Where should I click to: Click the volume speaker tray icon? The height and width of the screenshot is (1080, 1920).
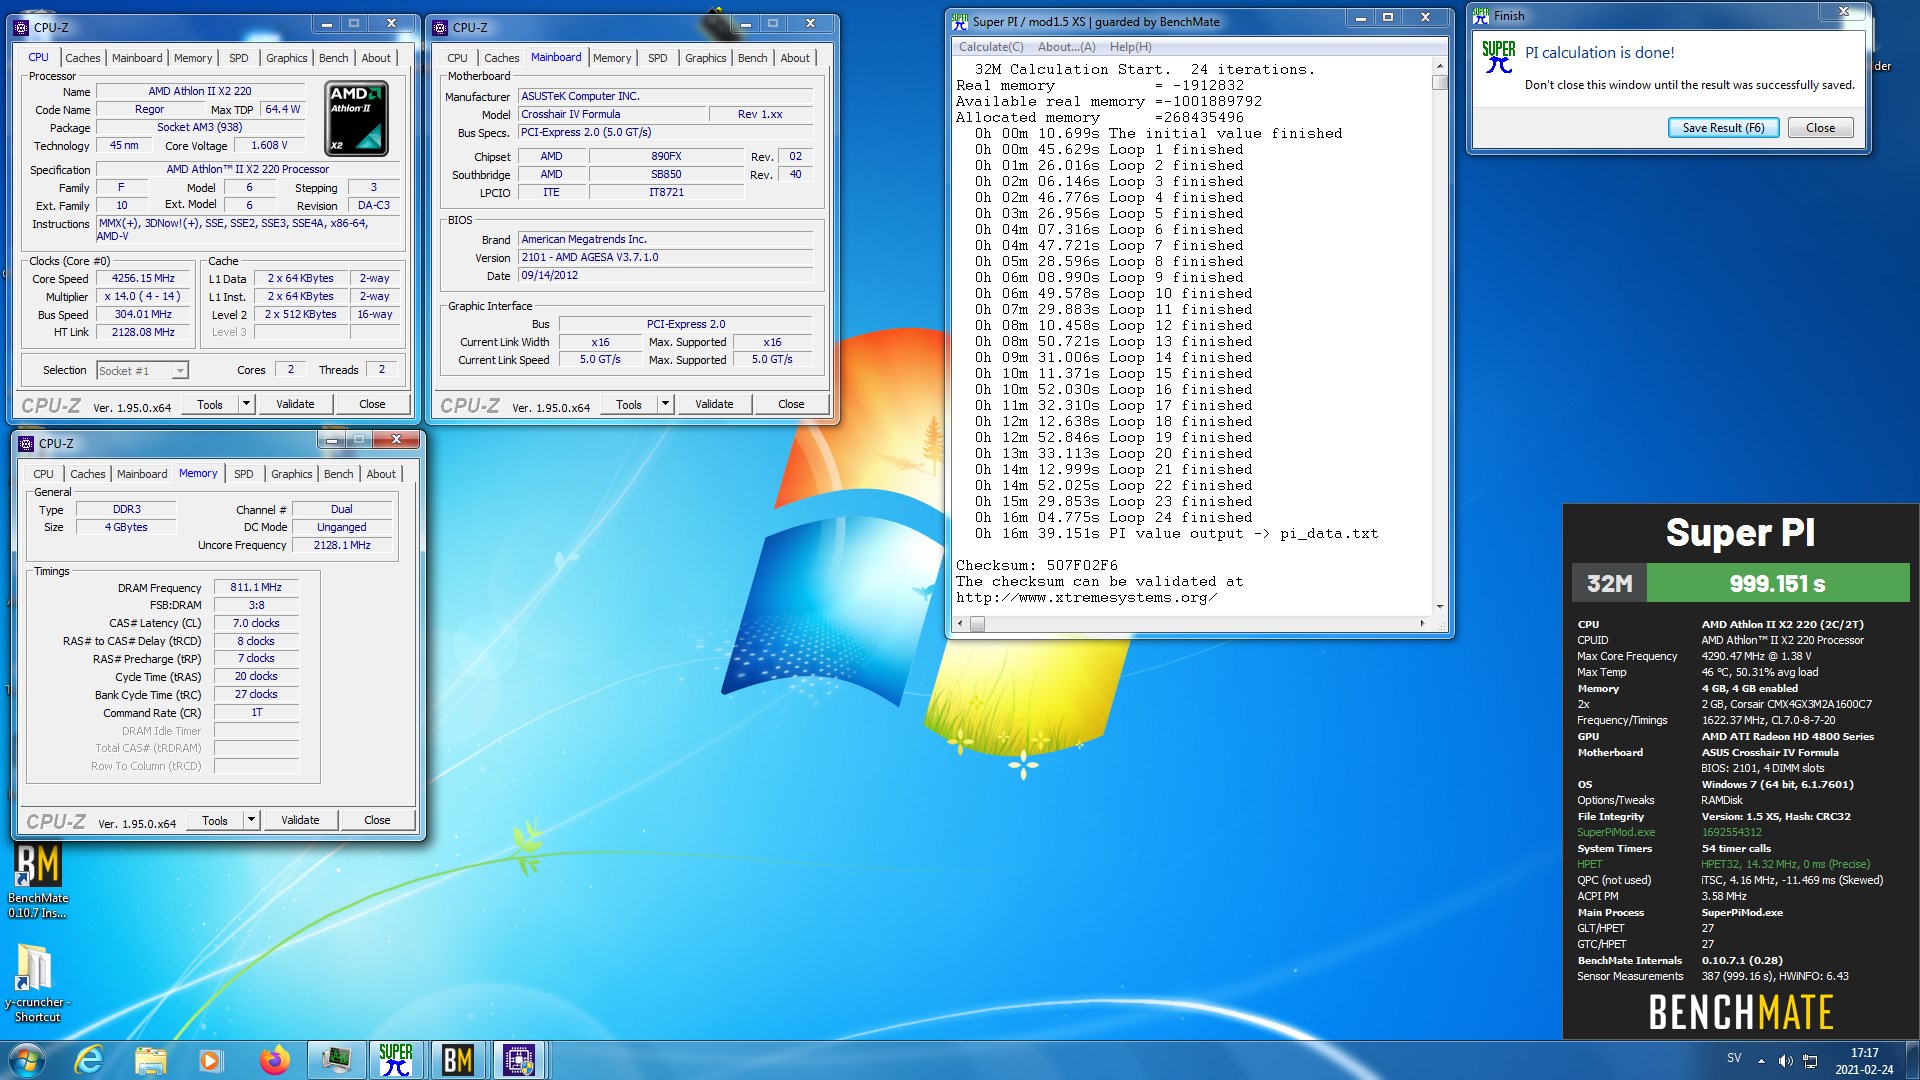click(1785, 1060)
